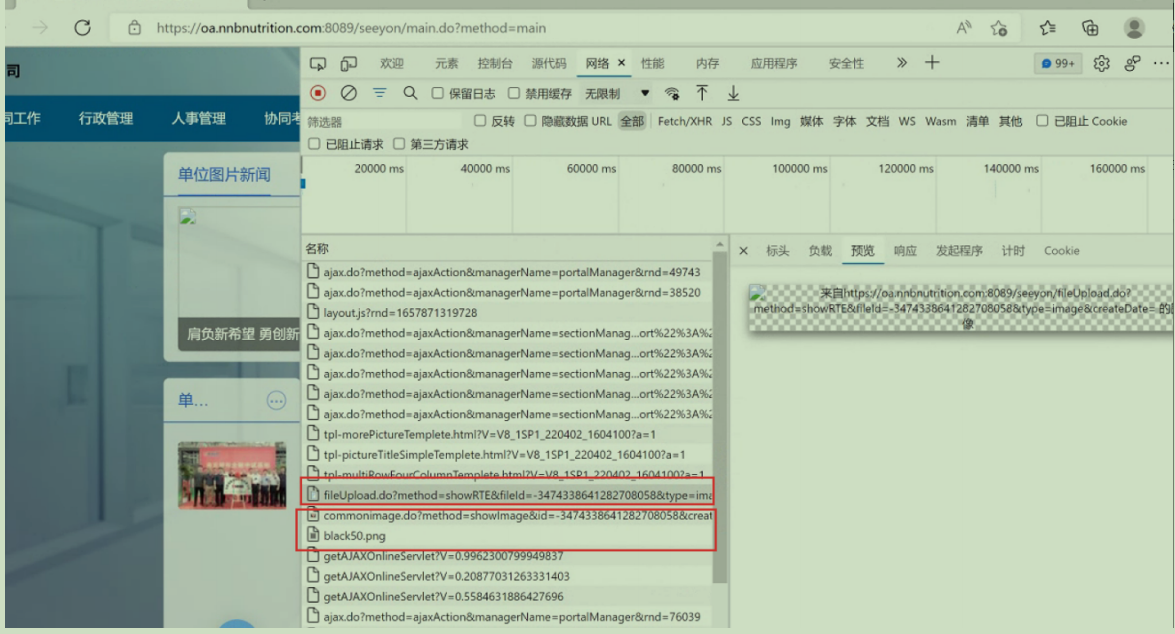Open the 无限制 throttling dropdown
Viewport: 1175px width, 634px height.
pyautogui.click(x=616, y=94)
